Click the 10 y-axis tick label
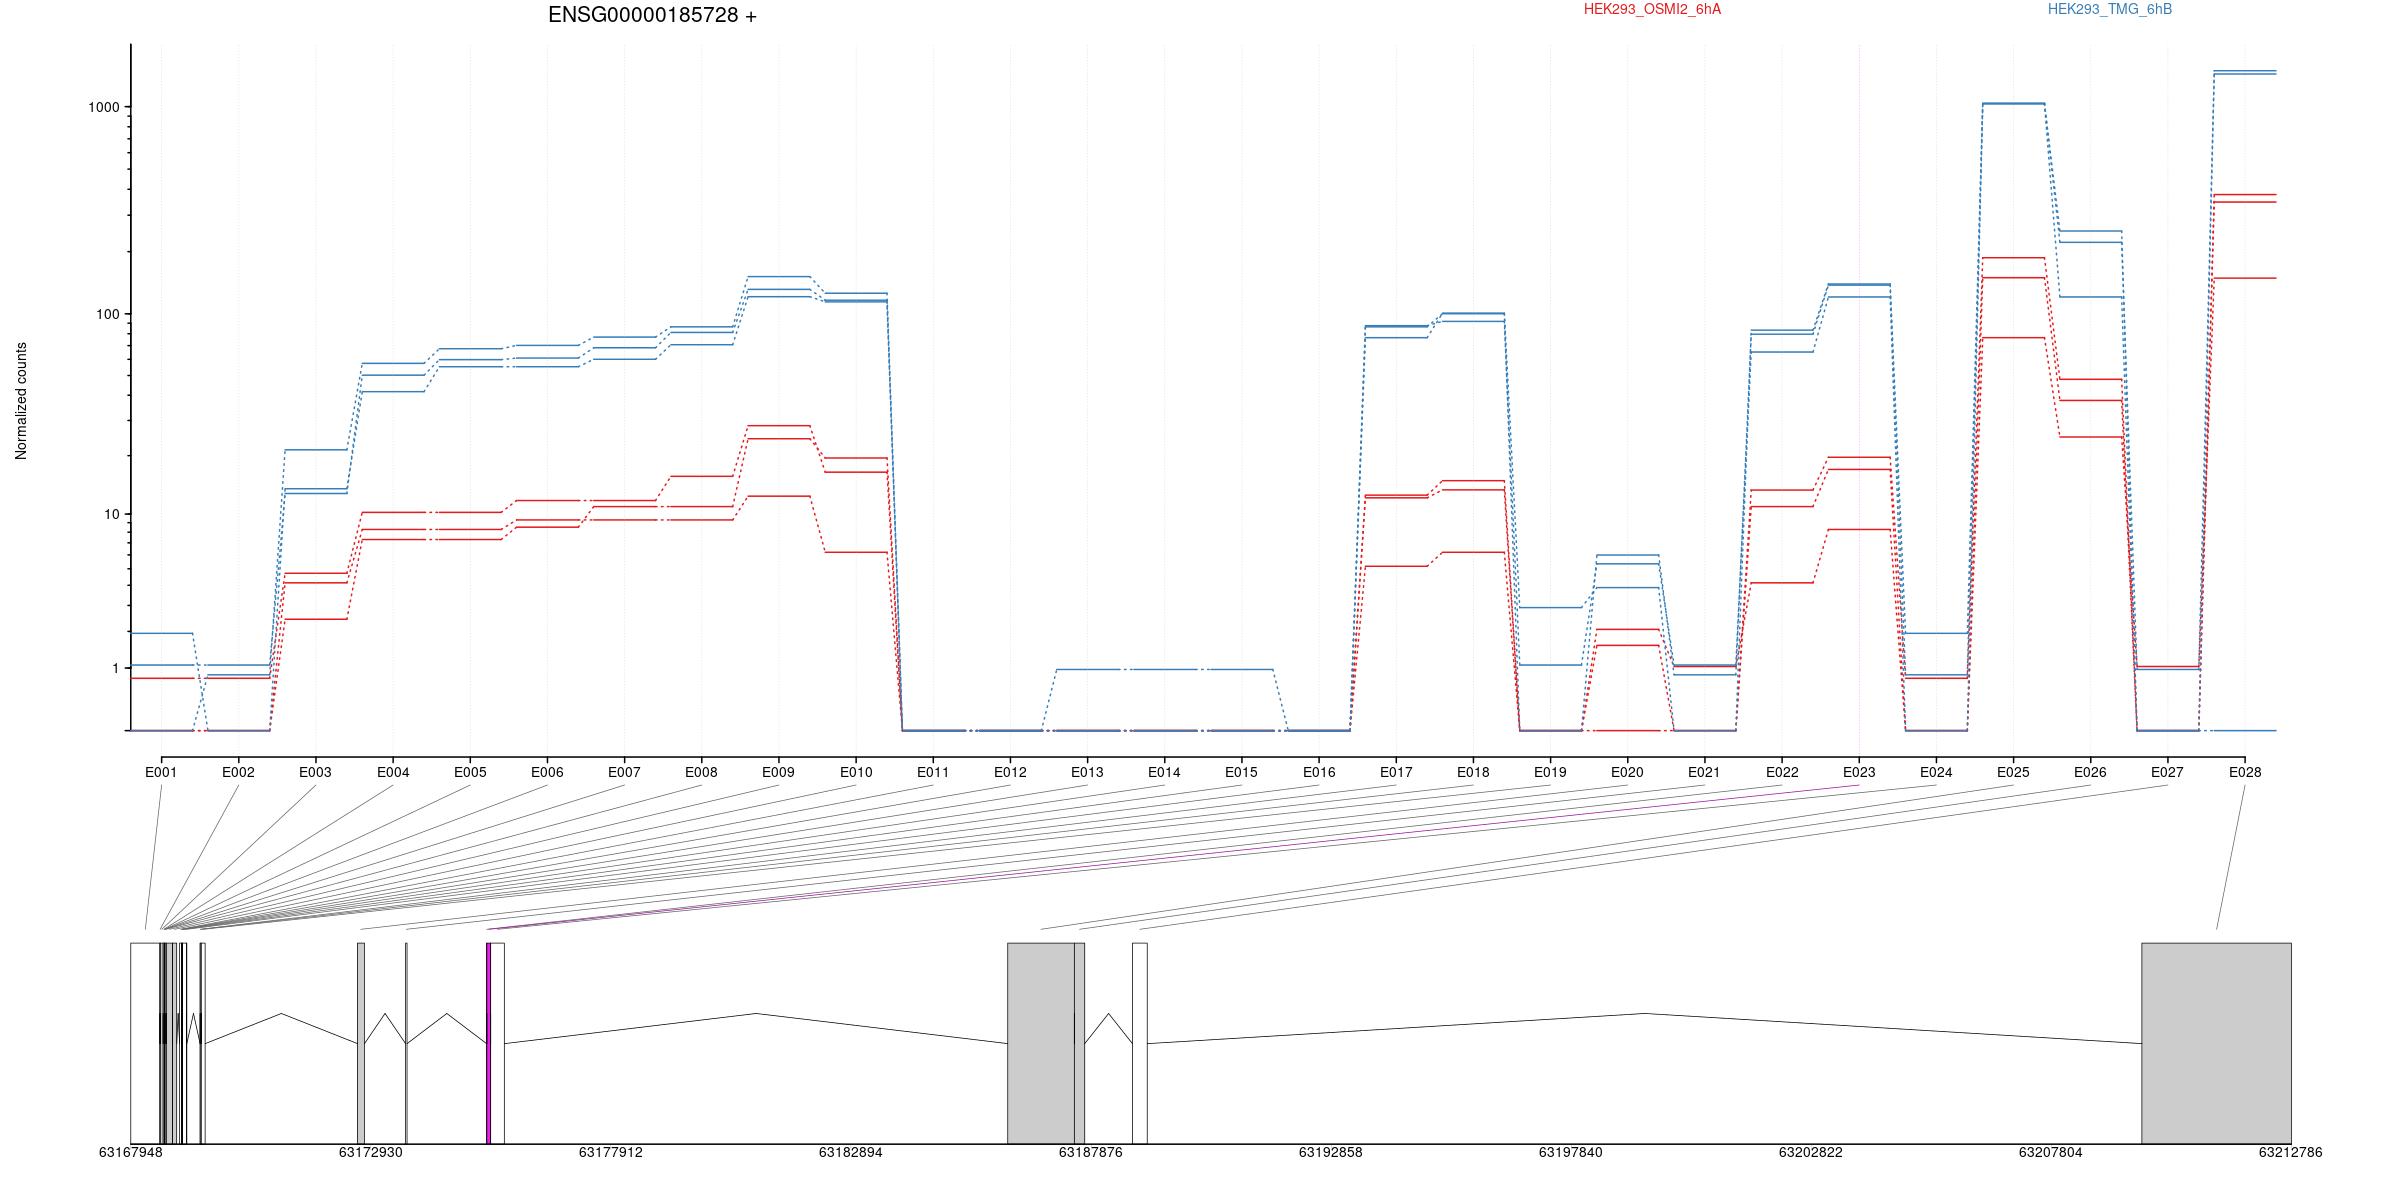 click(x=111, y=514)
